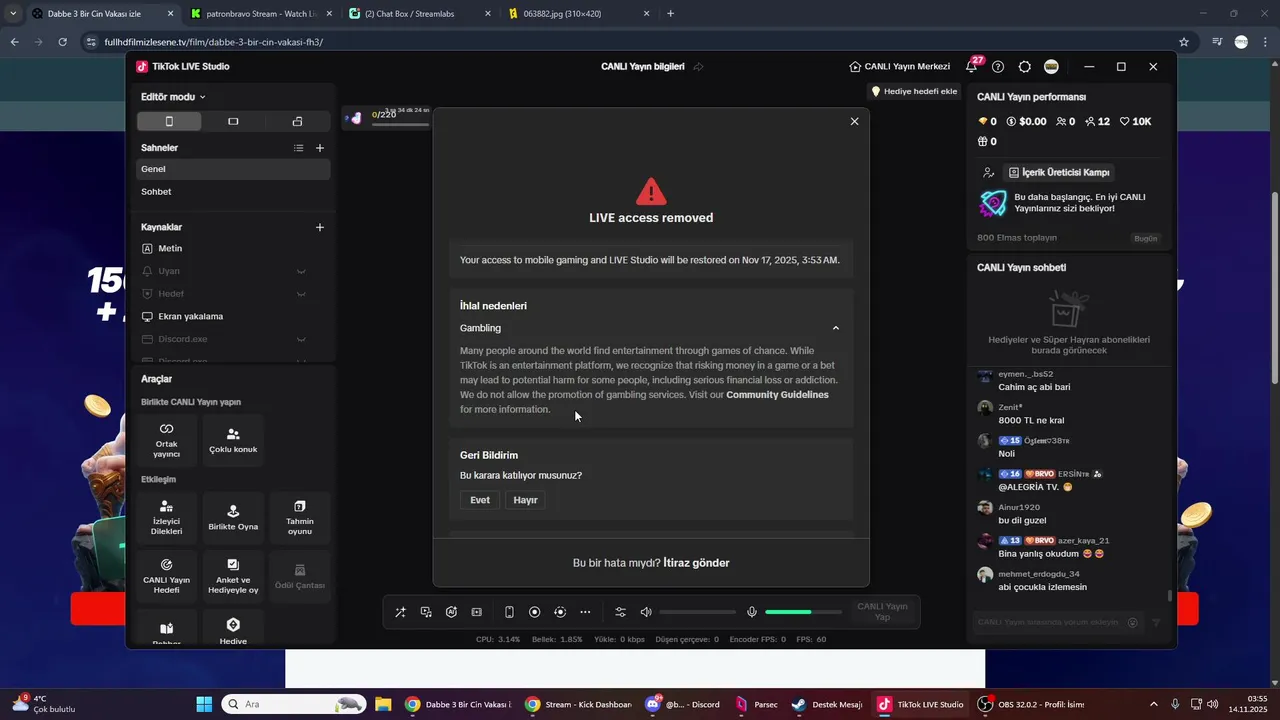Switch to the patronbravo Stream browser tab

click(260, 14)
